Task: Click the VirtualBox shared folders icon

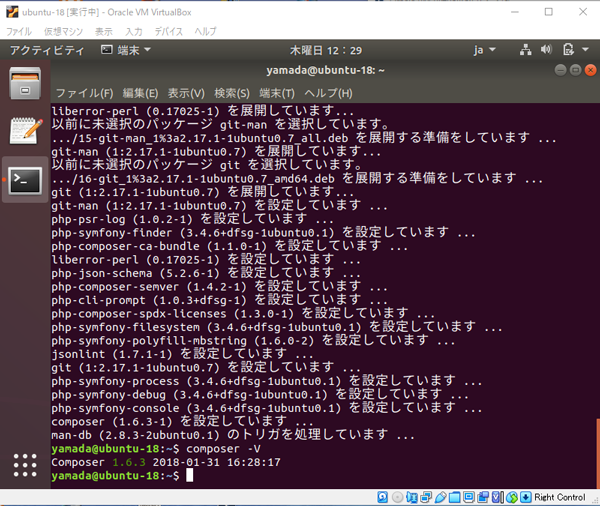Action: click(454, 497)
